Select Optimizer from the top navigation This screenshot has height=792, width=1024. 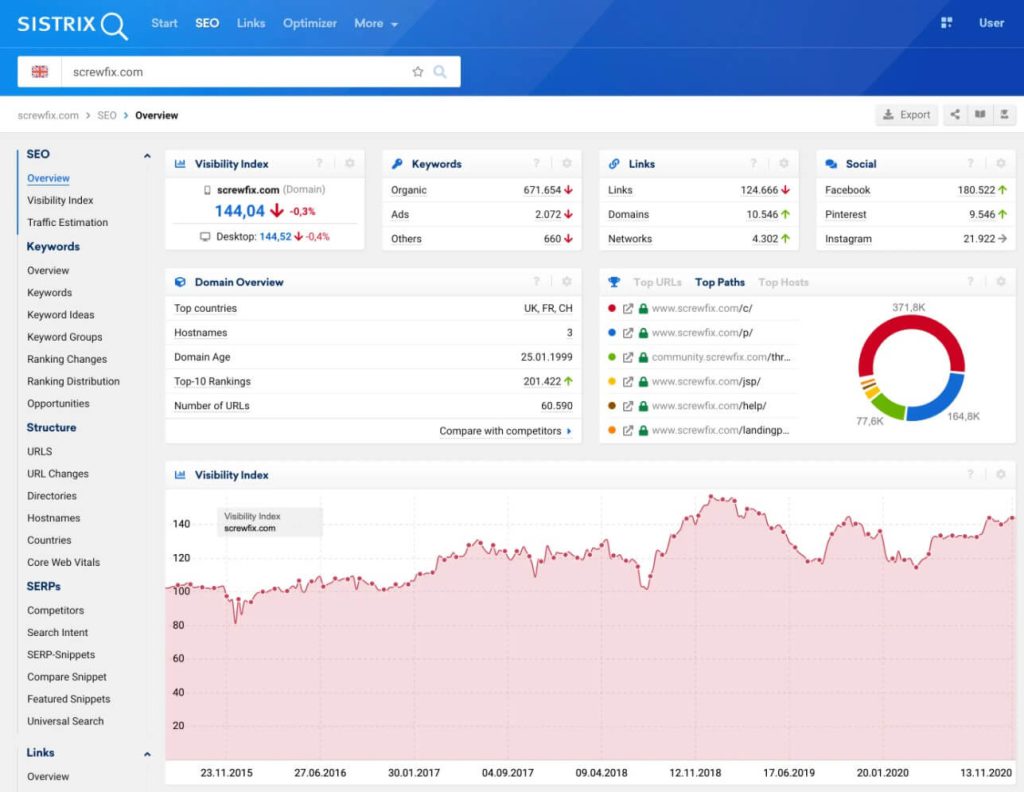coord(310,23)
